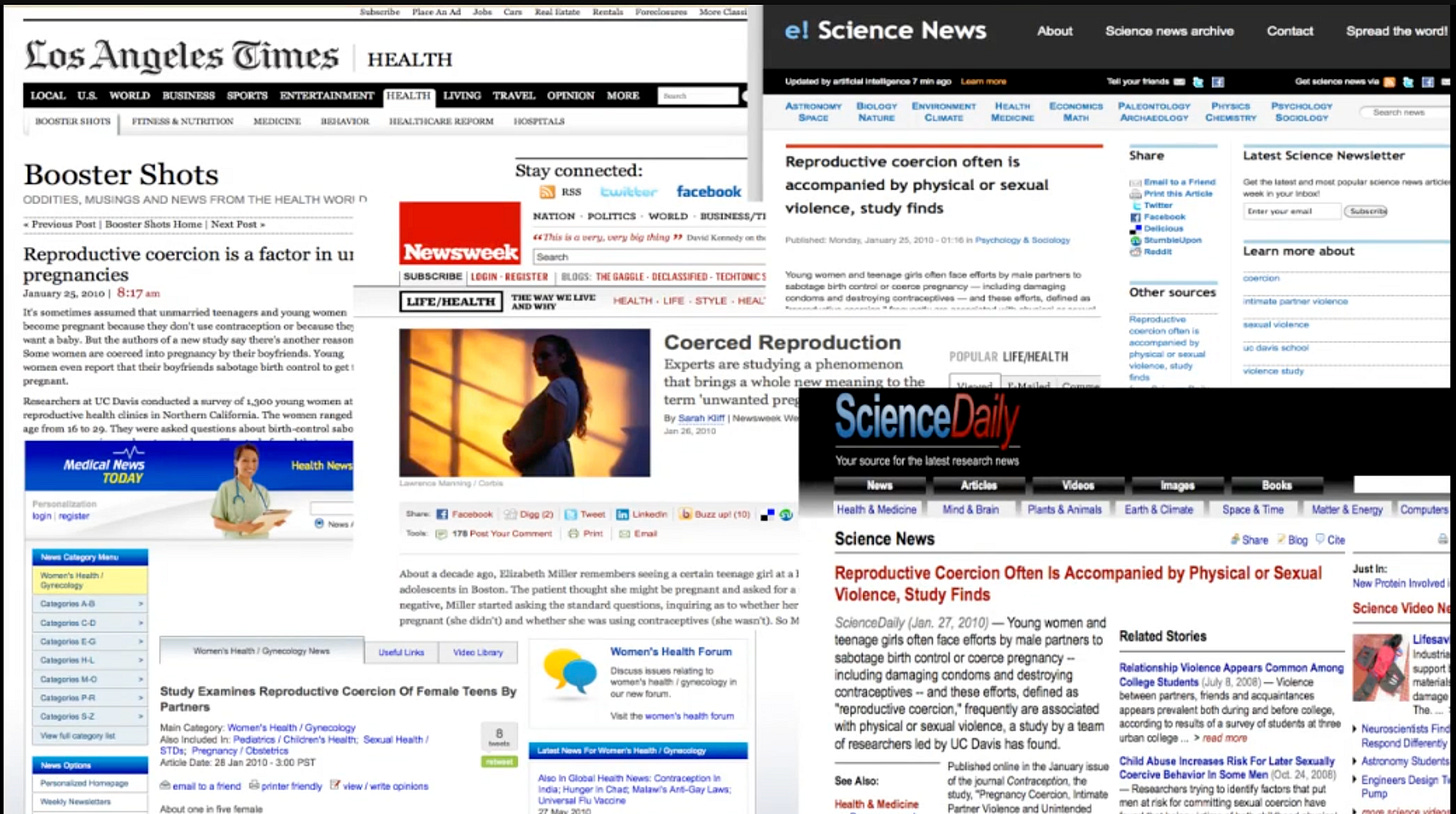The height and width of the screenshot is (814, 1456).
Task: Open the Images tab in ScienceDaily
Action: (x=1177, y=486)
